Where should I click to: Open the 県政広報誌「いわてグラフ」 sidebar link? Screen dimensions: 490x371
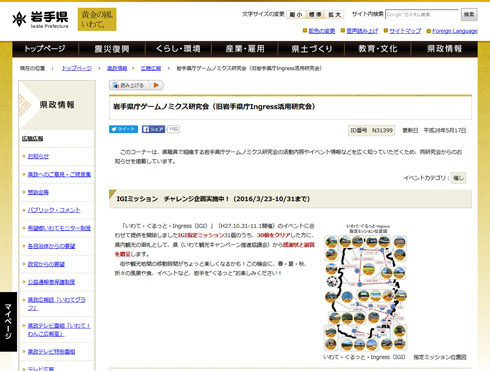[57, 304]
